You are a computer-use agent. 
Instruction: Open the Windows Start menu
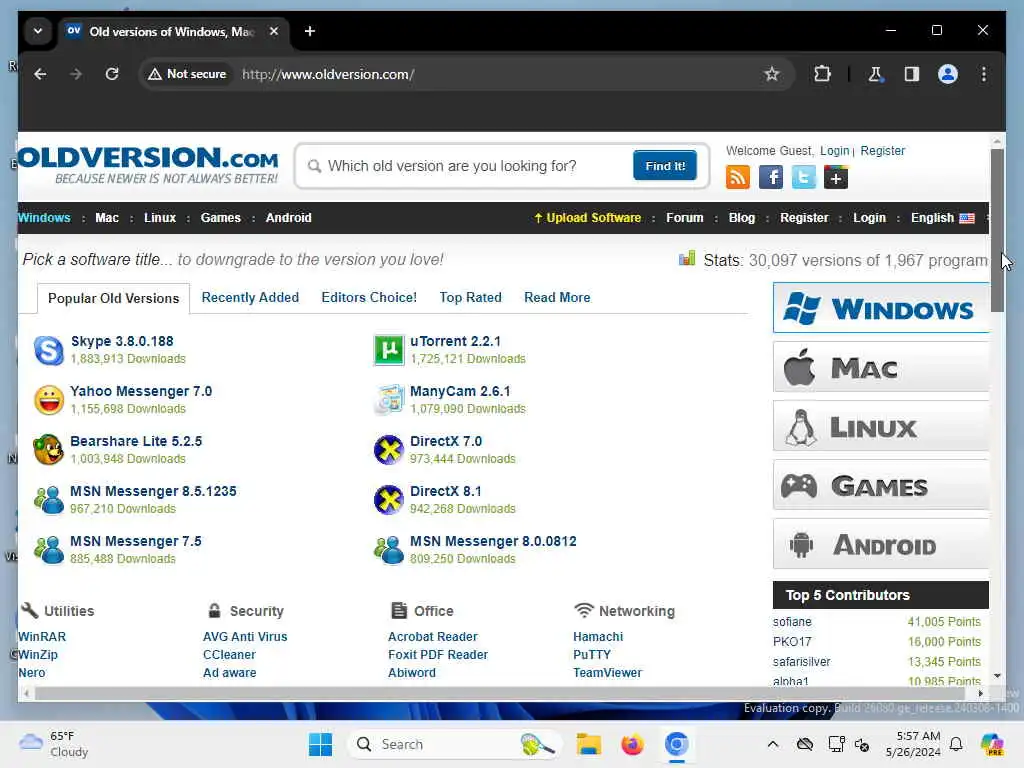point(320,744)
